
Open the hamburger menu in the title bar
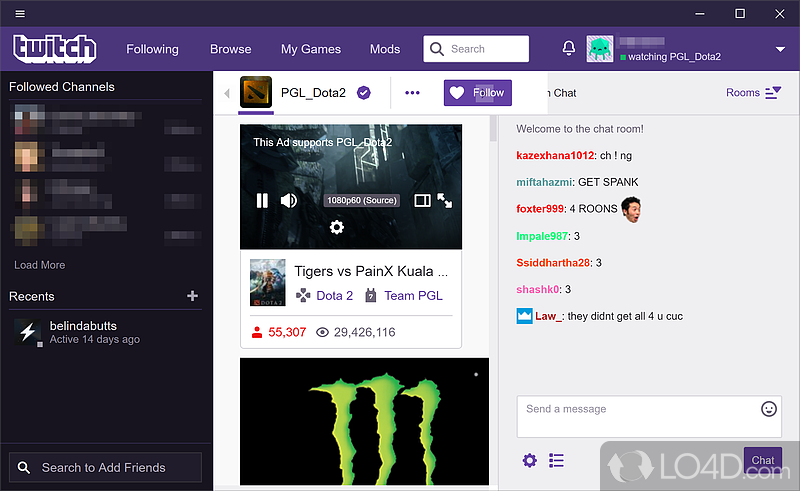[20, 14]
